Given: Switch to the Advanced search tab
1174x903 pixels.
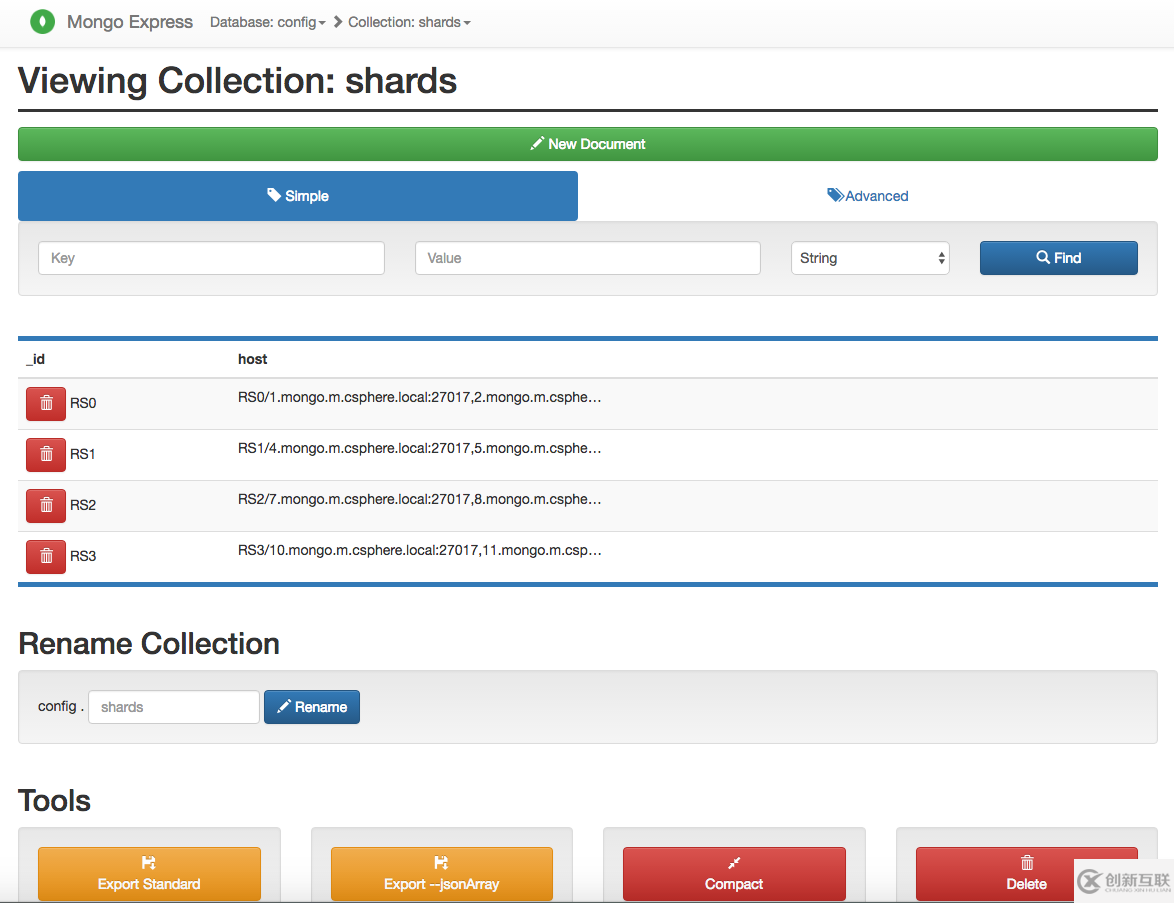Looking at the screenshot, I should (x=868, y=196).
